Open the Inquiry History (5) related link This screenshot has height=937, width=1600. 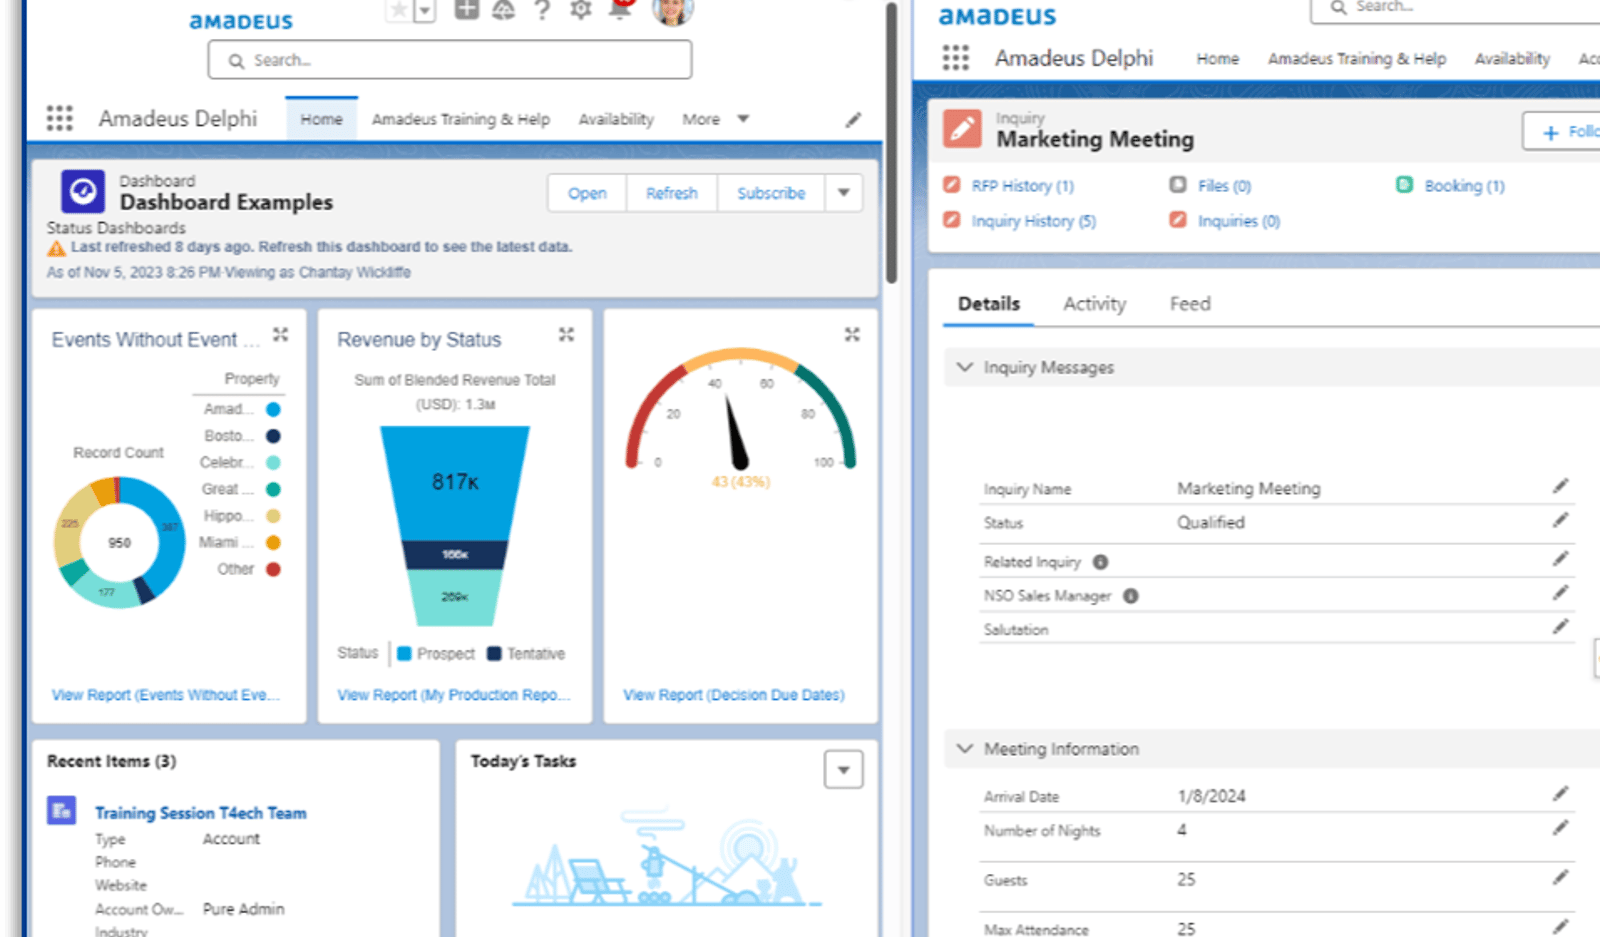(x=1033, y=221)
